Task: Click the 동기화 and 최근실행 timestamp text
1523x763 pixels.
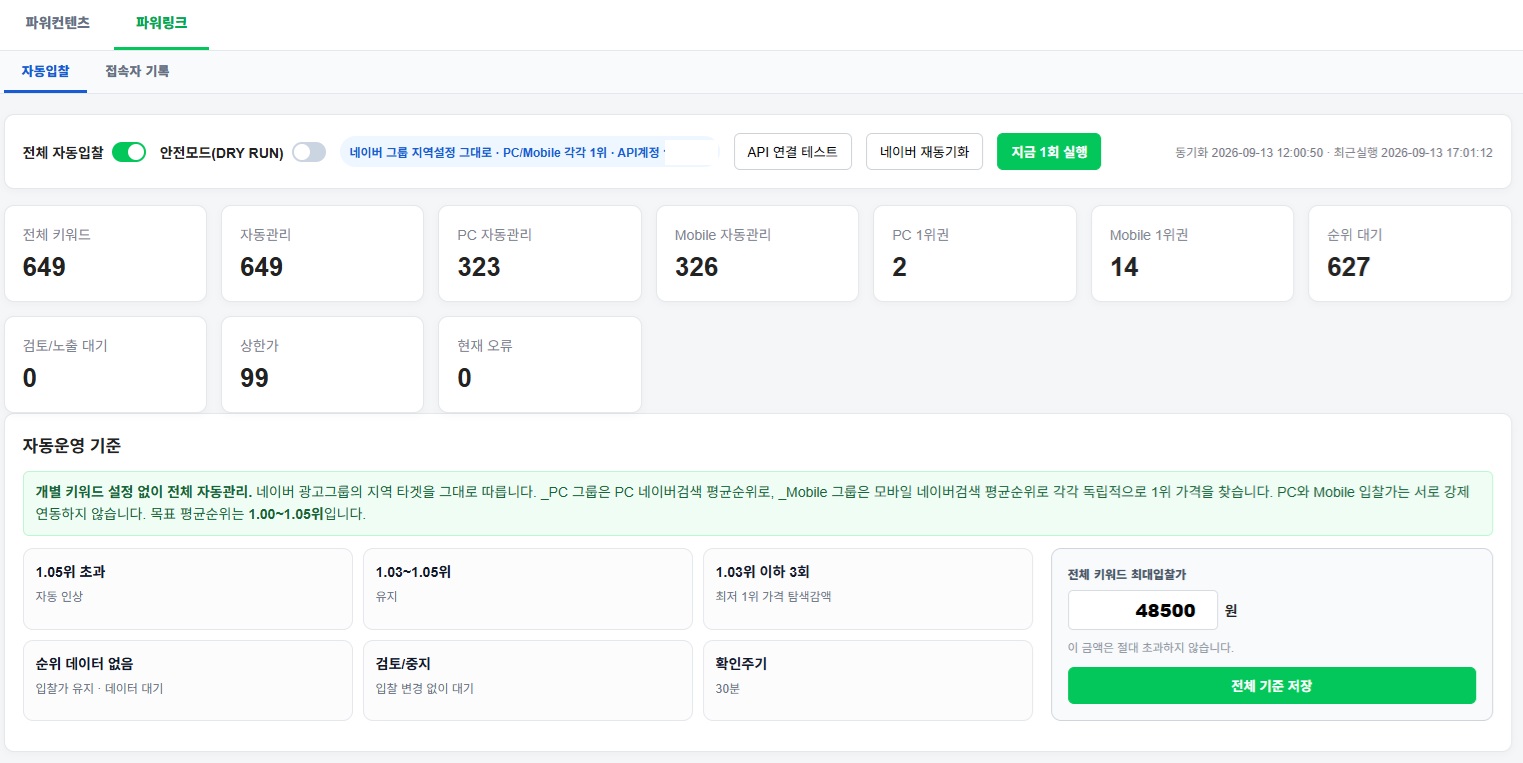Action: click(1334, 153)
